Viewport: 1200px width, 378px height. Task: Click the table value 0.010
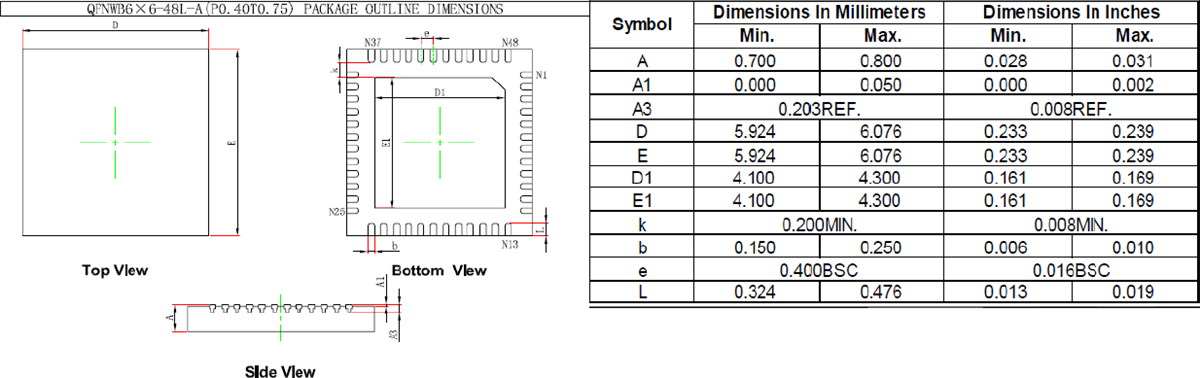[1135, 247]
